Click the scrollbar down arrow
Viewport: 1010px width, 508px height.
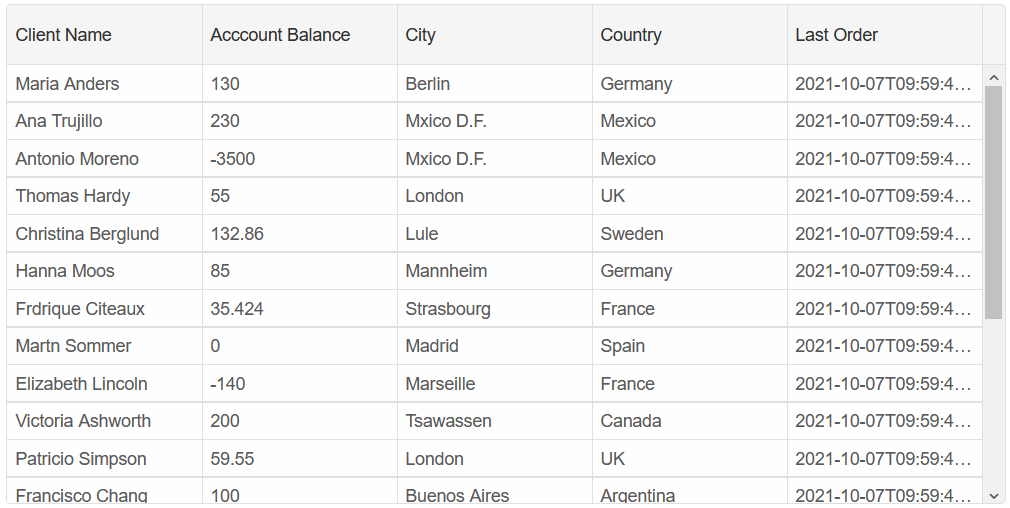(x=993, y=495)
